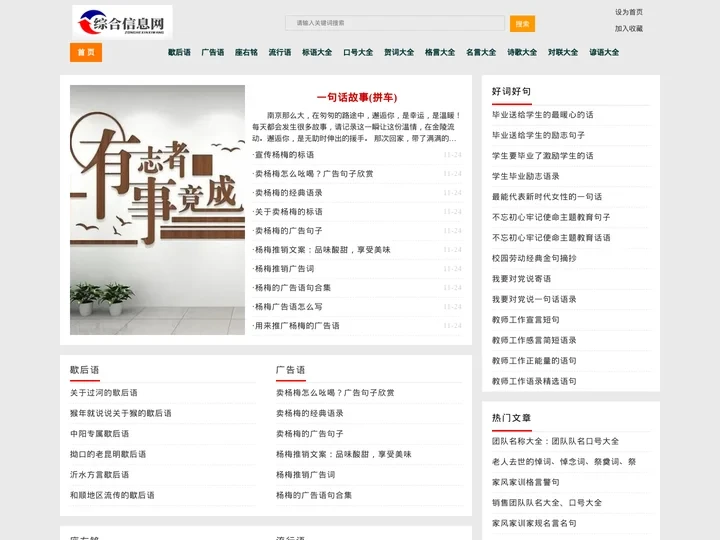
Task: Open 学生毕业励志语录
Action: (526, 176)
